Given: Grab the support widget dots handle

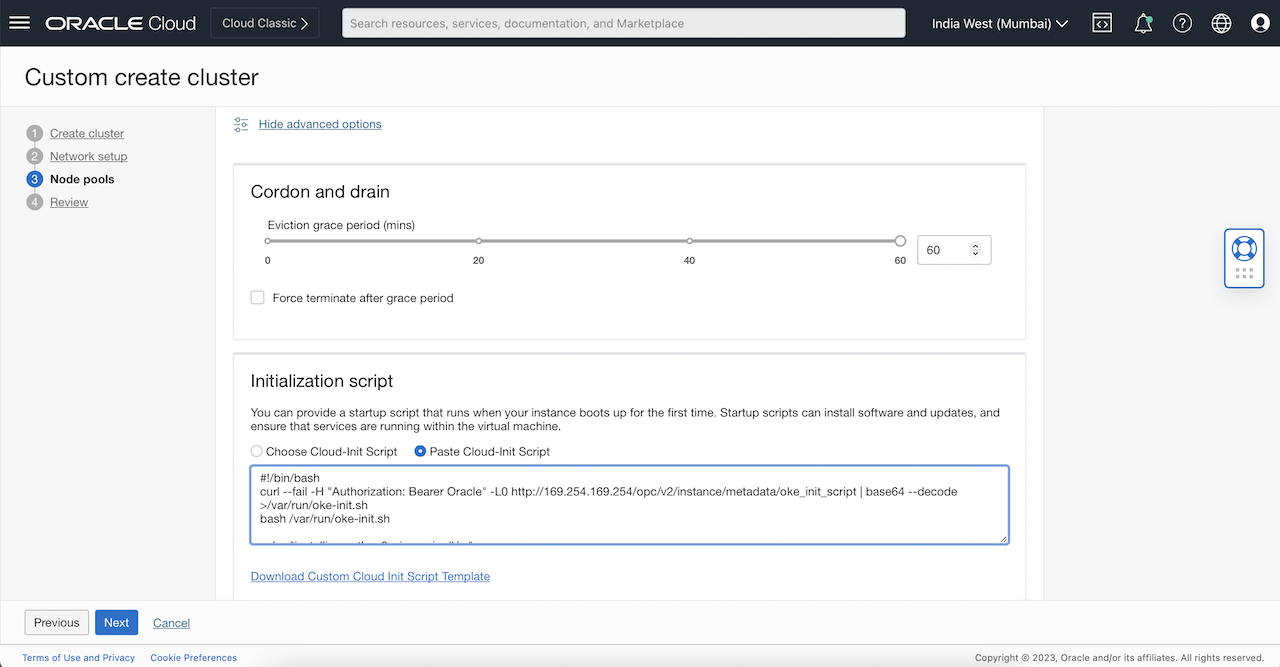Looking at the screenshot, I should [1244, 273].
